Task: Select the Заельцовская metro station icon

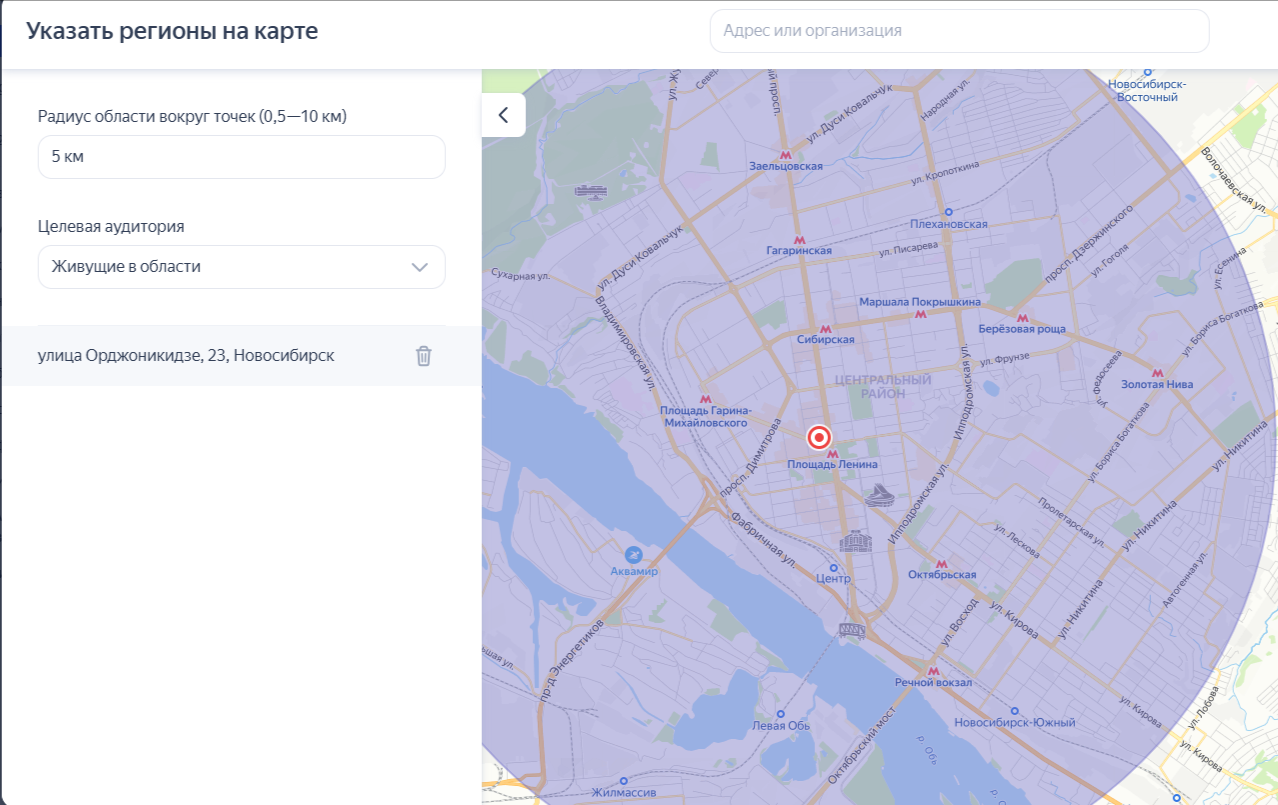Action: [786, 155]
